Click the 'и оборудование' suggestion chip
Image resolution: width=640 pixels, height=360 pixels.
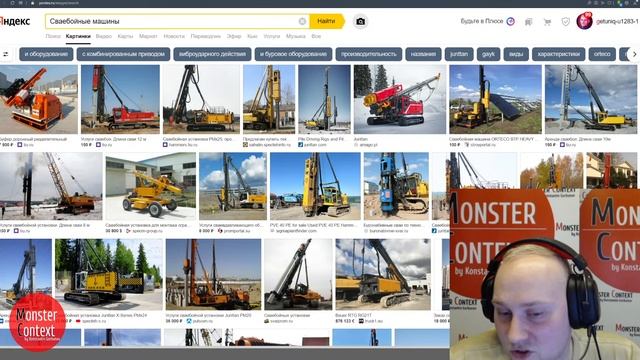(x=46, y=54)
